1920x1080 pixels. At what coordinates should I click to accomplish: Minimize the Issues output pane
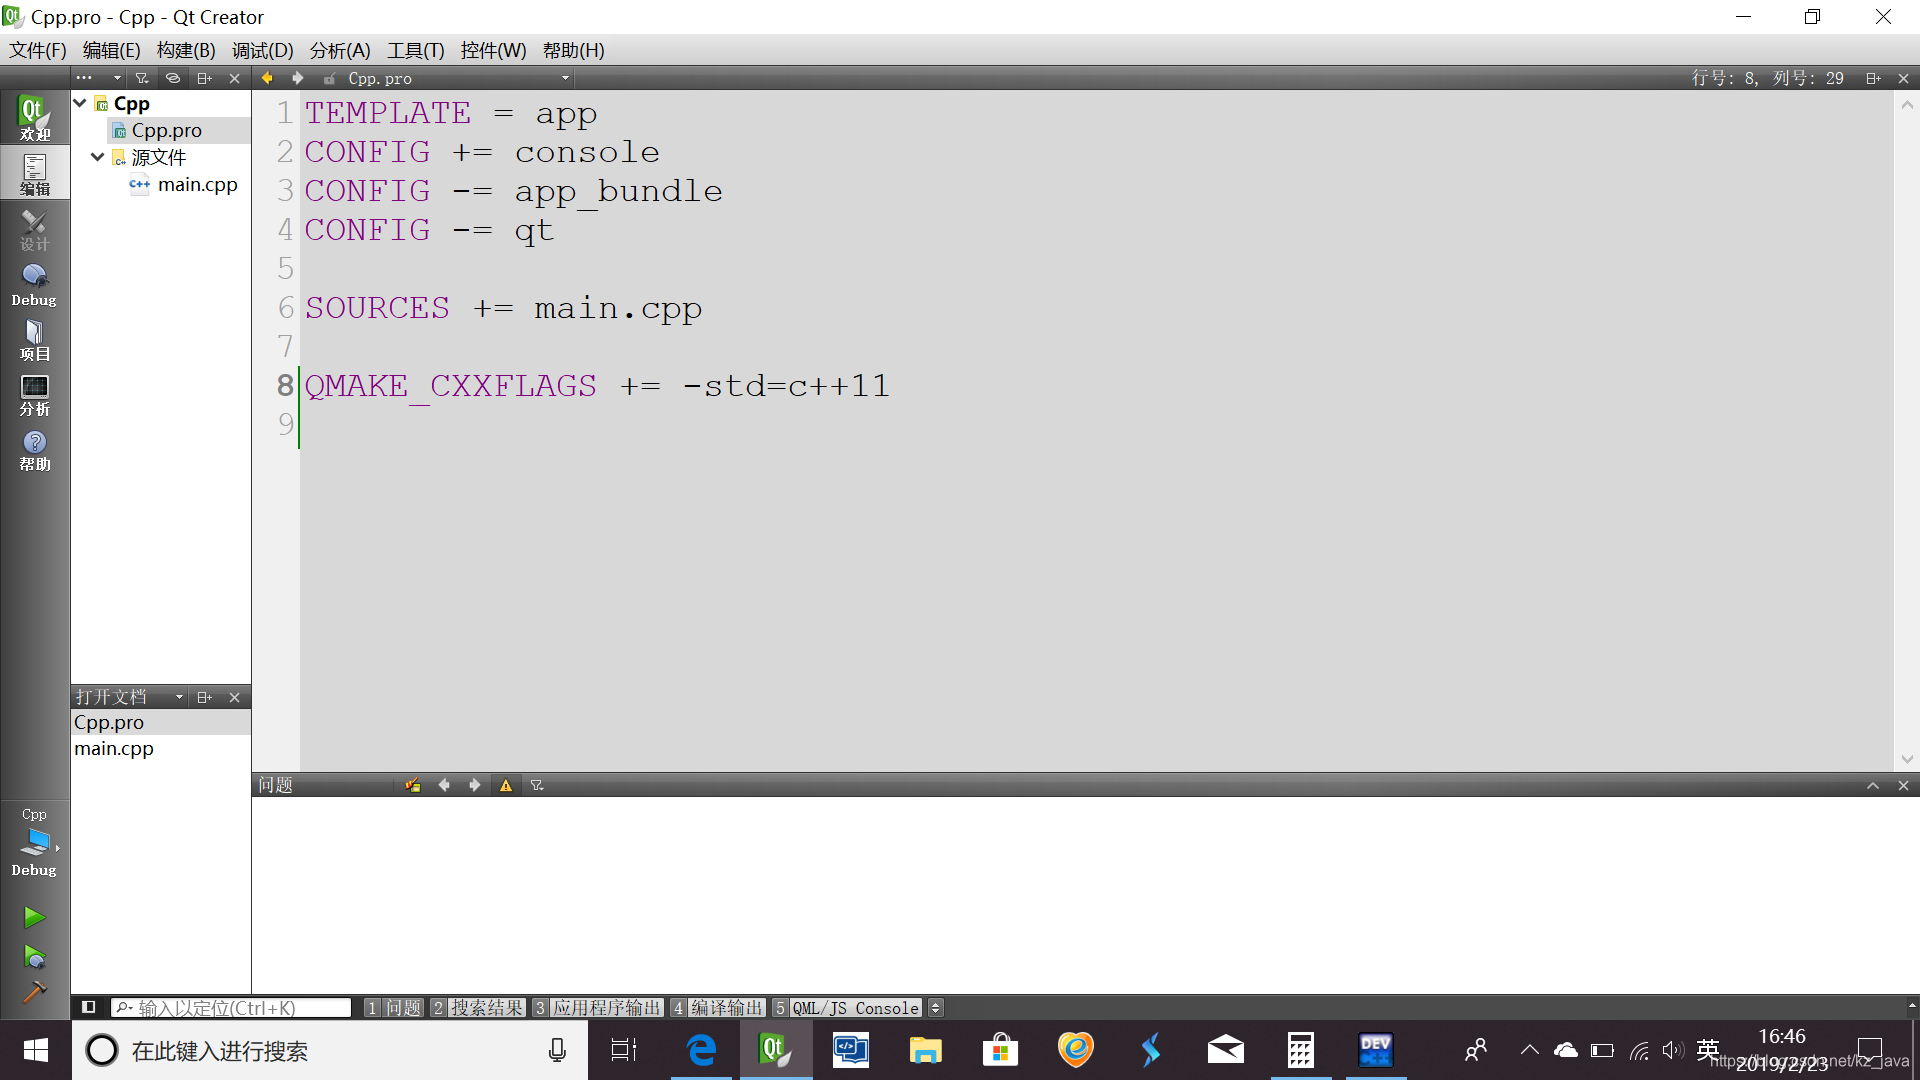[1873, 785]
